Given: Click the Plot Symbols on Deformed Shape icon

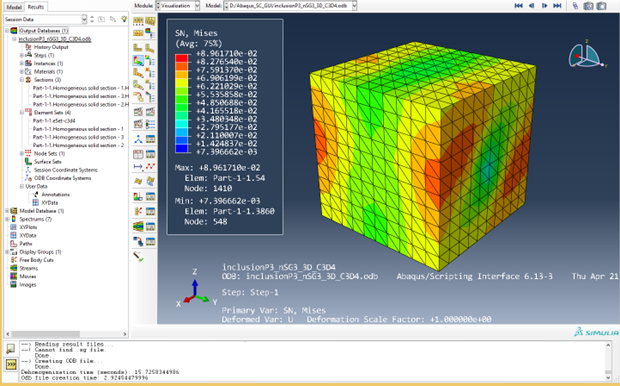Looking at the screenshot, I should coord(138,73).
